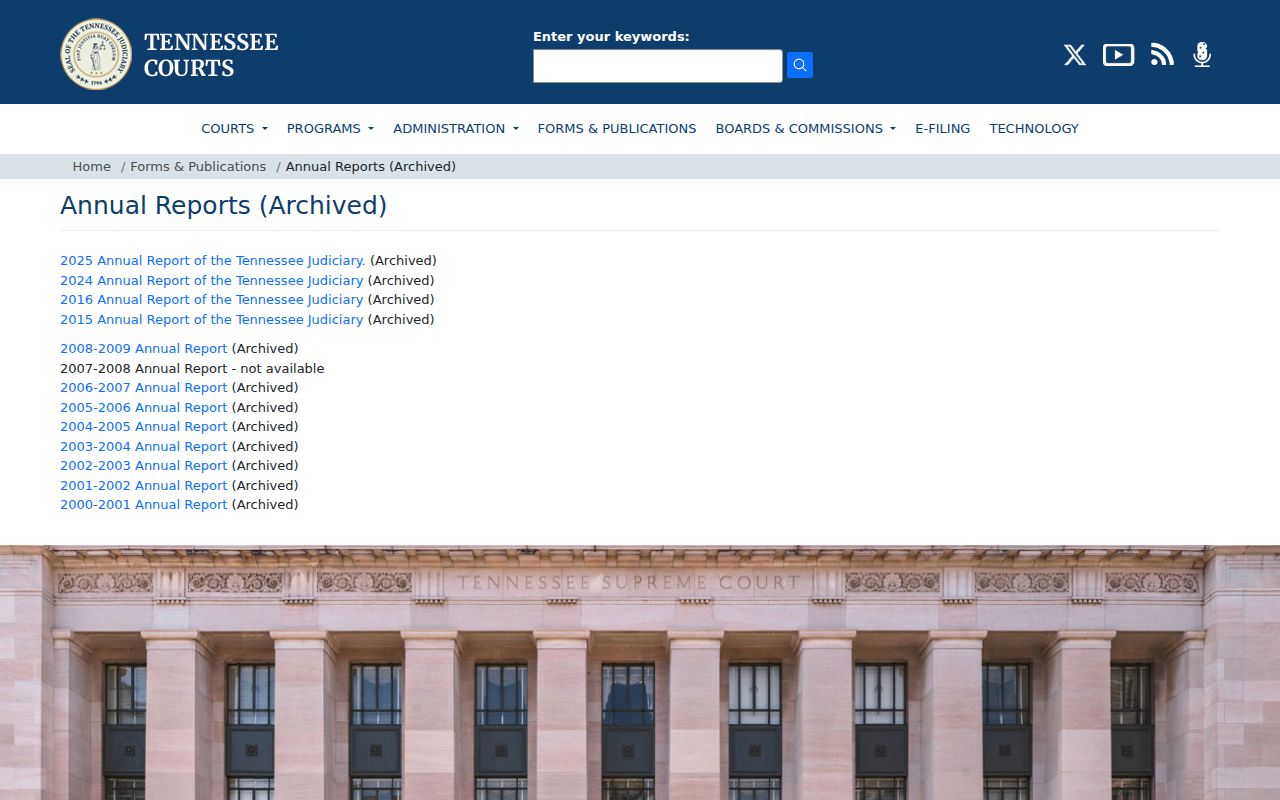Open the 2000-2001 Annual Report link
Viewport: 1280px width, 800px height.
144,505
